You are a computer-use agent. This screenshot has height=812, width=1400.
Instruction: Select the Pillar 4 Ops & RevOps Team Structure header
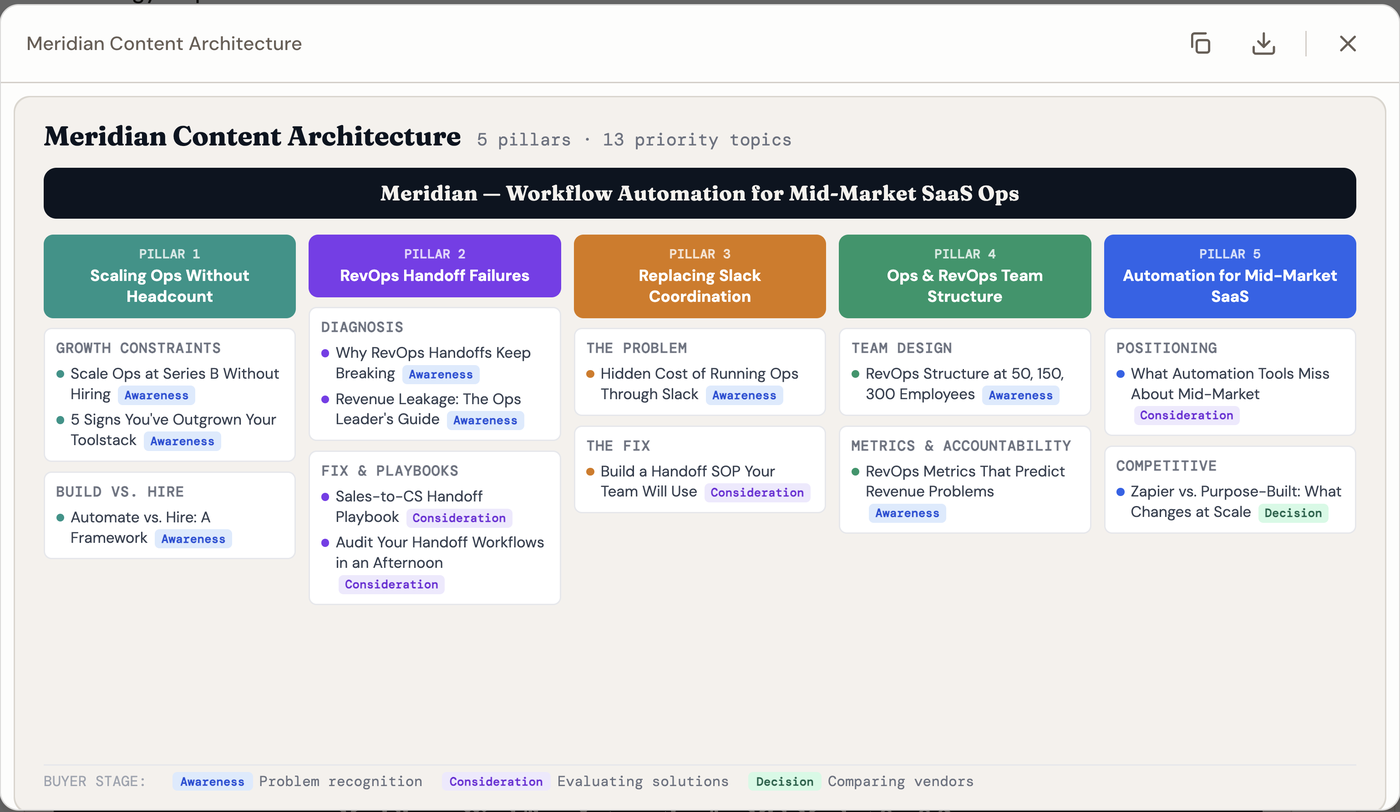pyautogui.click(x=965, y=276)
